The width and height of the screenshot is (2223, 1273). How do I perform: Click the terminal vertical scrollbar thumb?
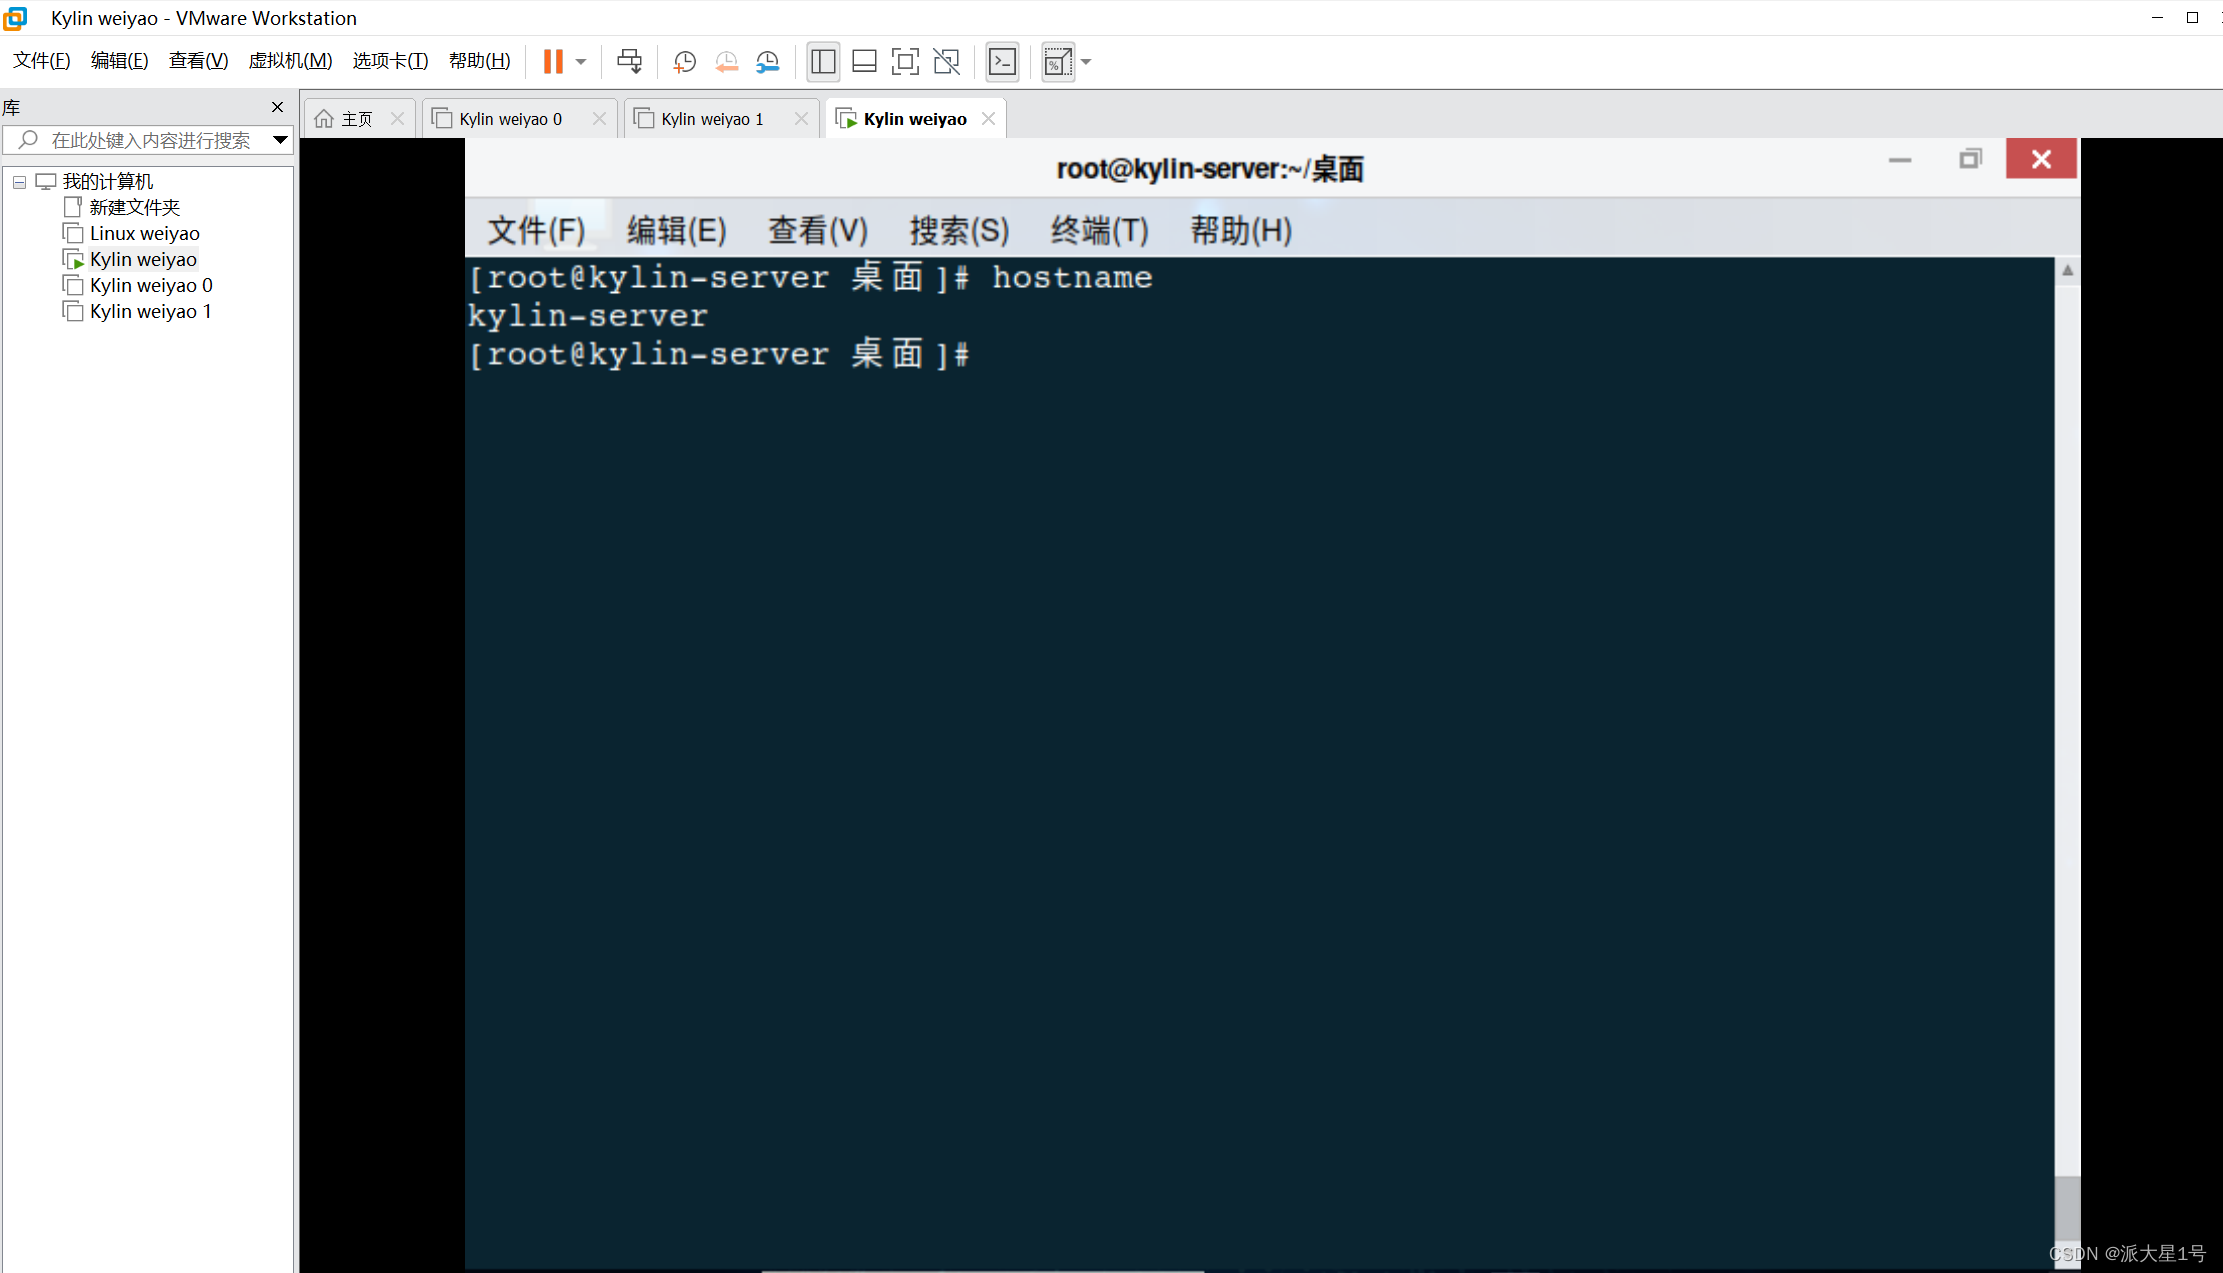2067,1208
